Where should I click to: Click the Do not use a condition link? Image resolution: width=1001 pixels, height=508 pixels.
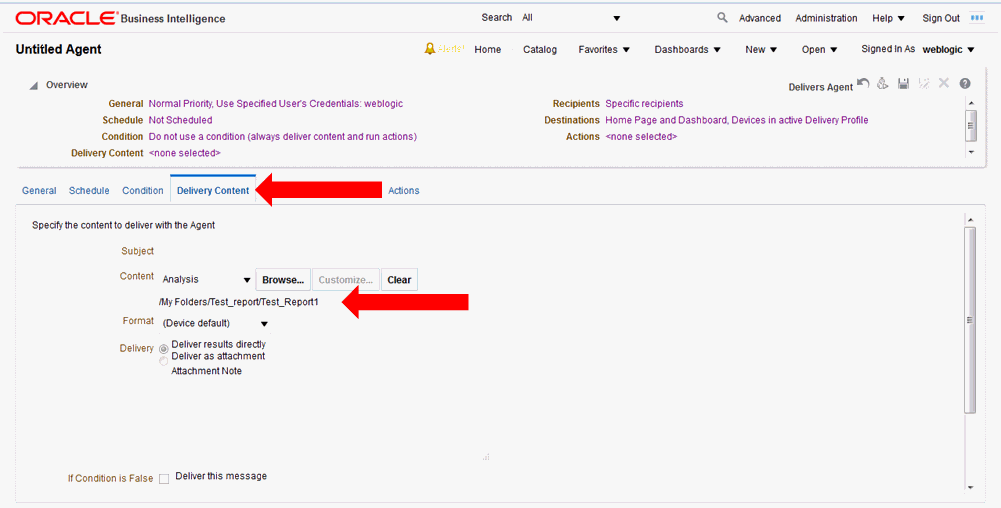pos(283,137)
